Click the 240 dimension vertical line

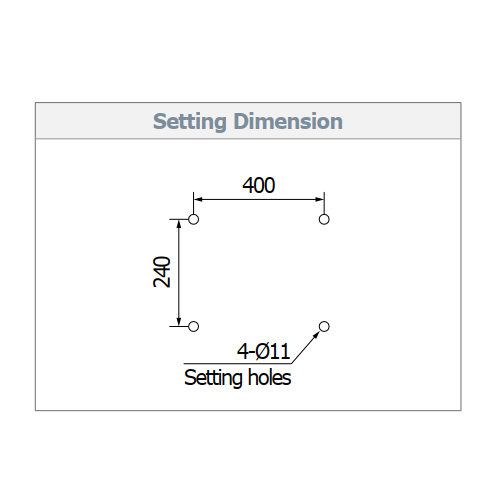(179, 273)
